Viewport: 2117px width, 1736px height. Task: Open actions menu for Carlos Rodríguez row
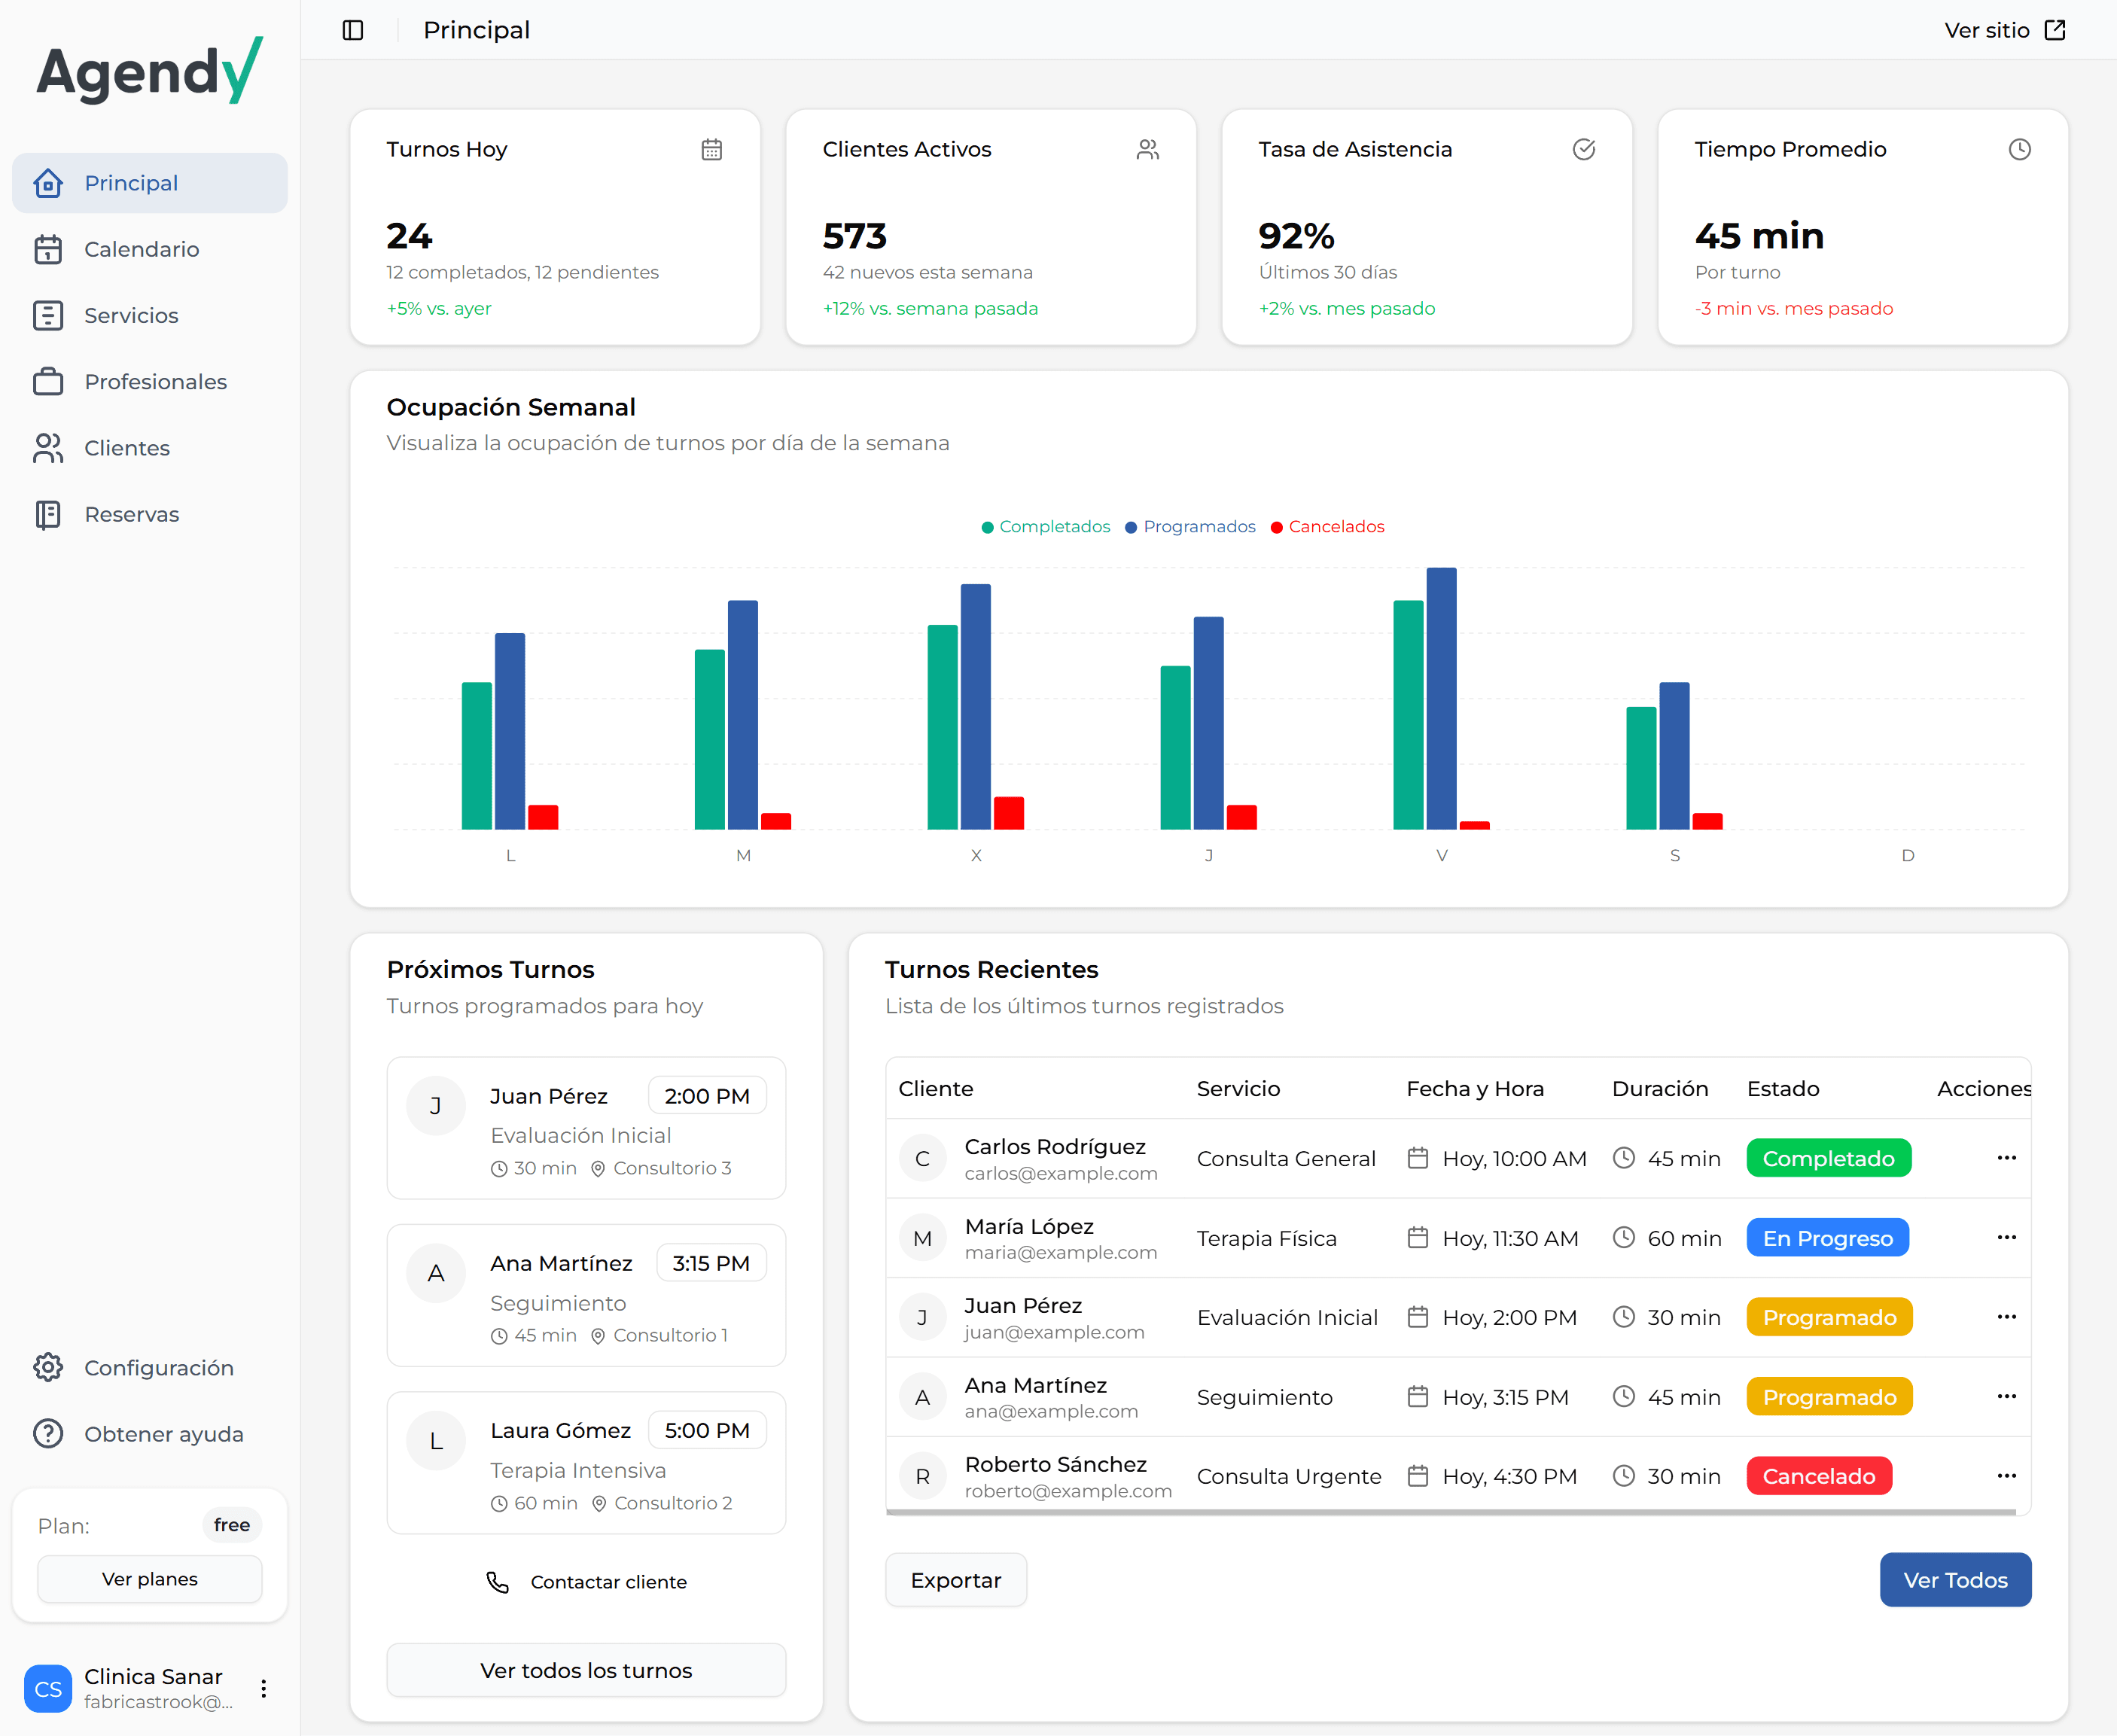coord(2006,1158)
